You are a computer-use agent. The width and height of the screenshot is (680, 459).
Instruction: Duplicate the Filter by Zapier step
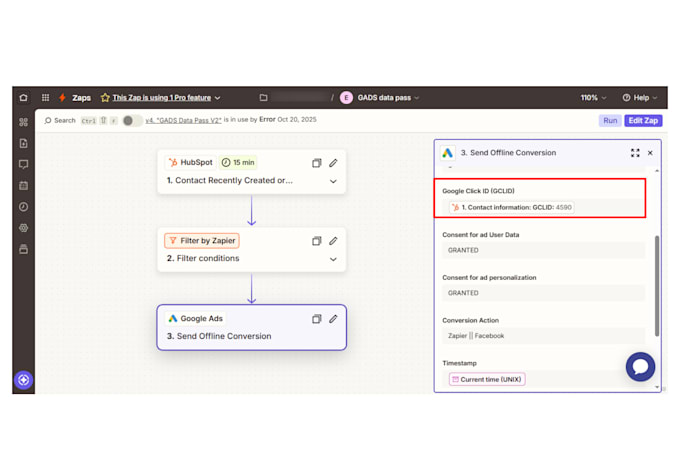point(317,241)
